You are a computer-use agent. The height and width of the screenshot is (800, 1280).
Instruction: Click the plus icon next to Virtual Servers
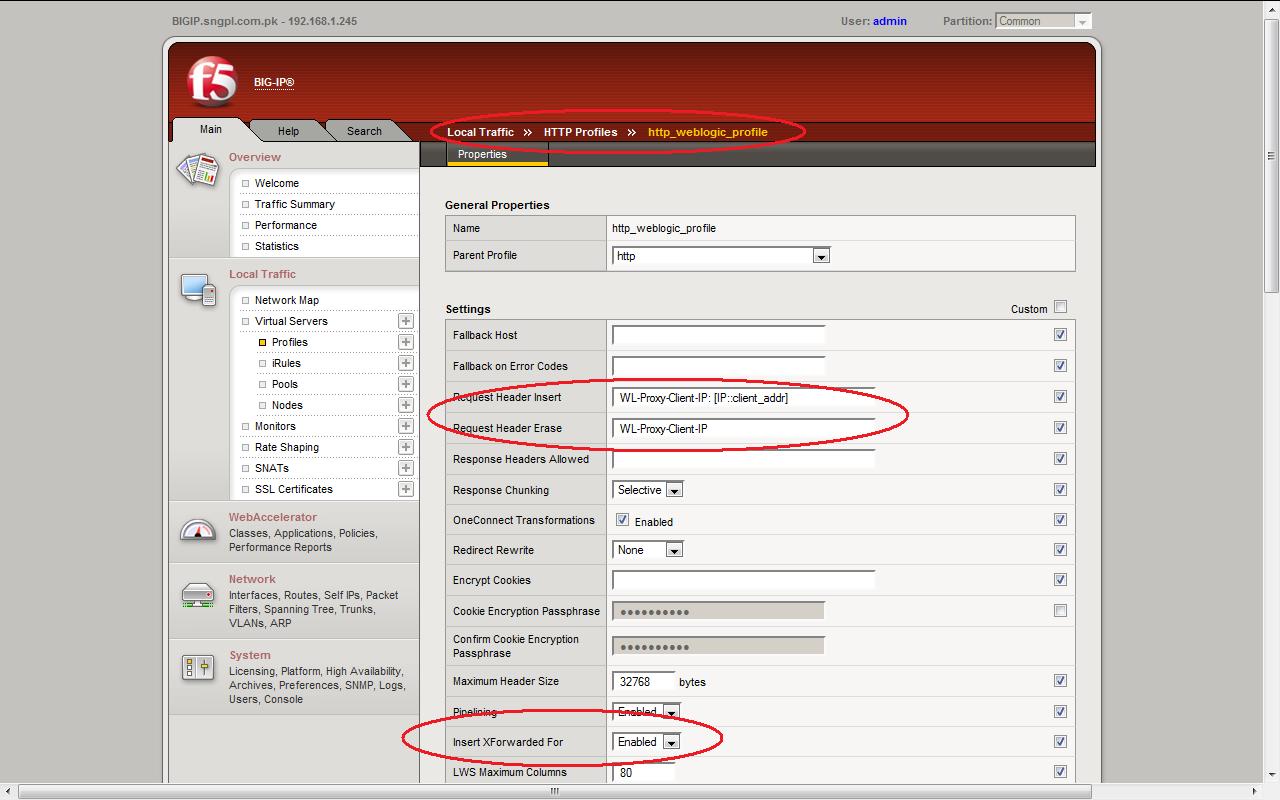407,321
